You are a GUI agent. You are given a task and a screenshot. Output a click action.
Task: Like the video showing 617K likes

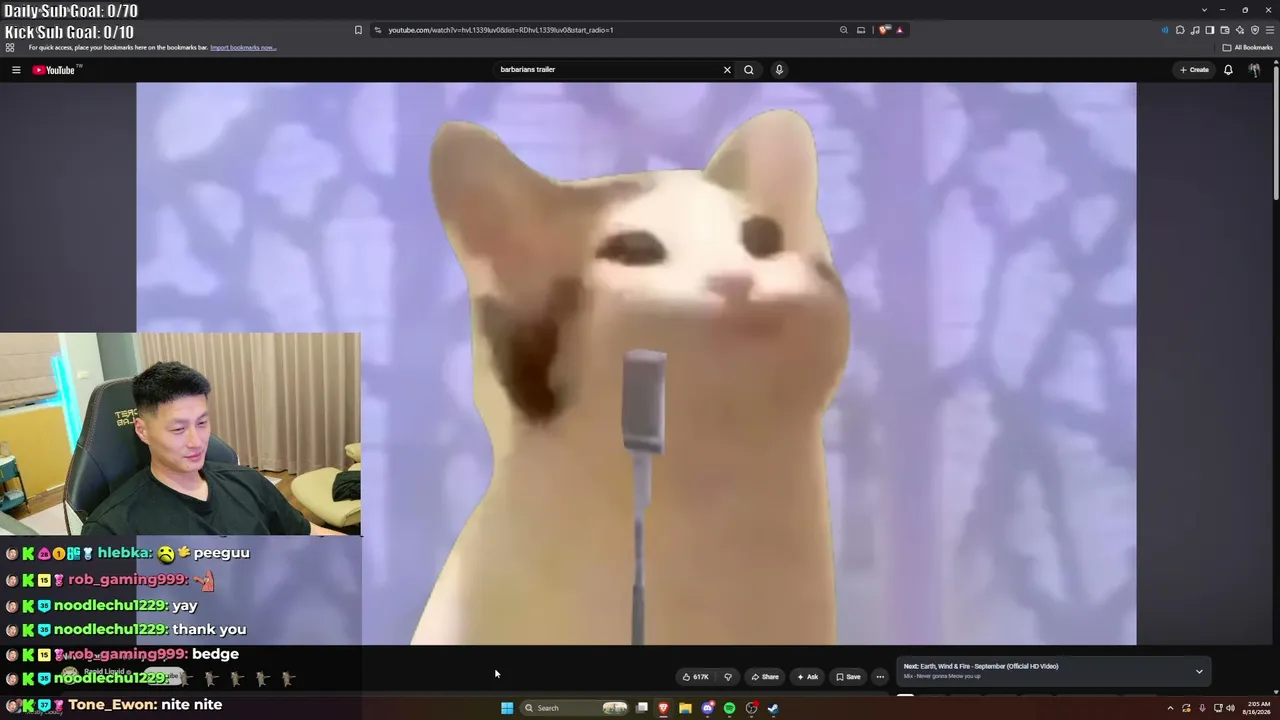(x=695, y=677)
